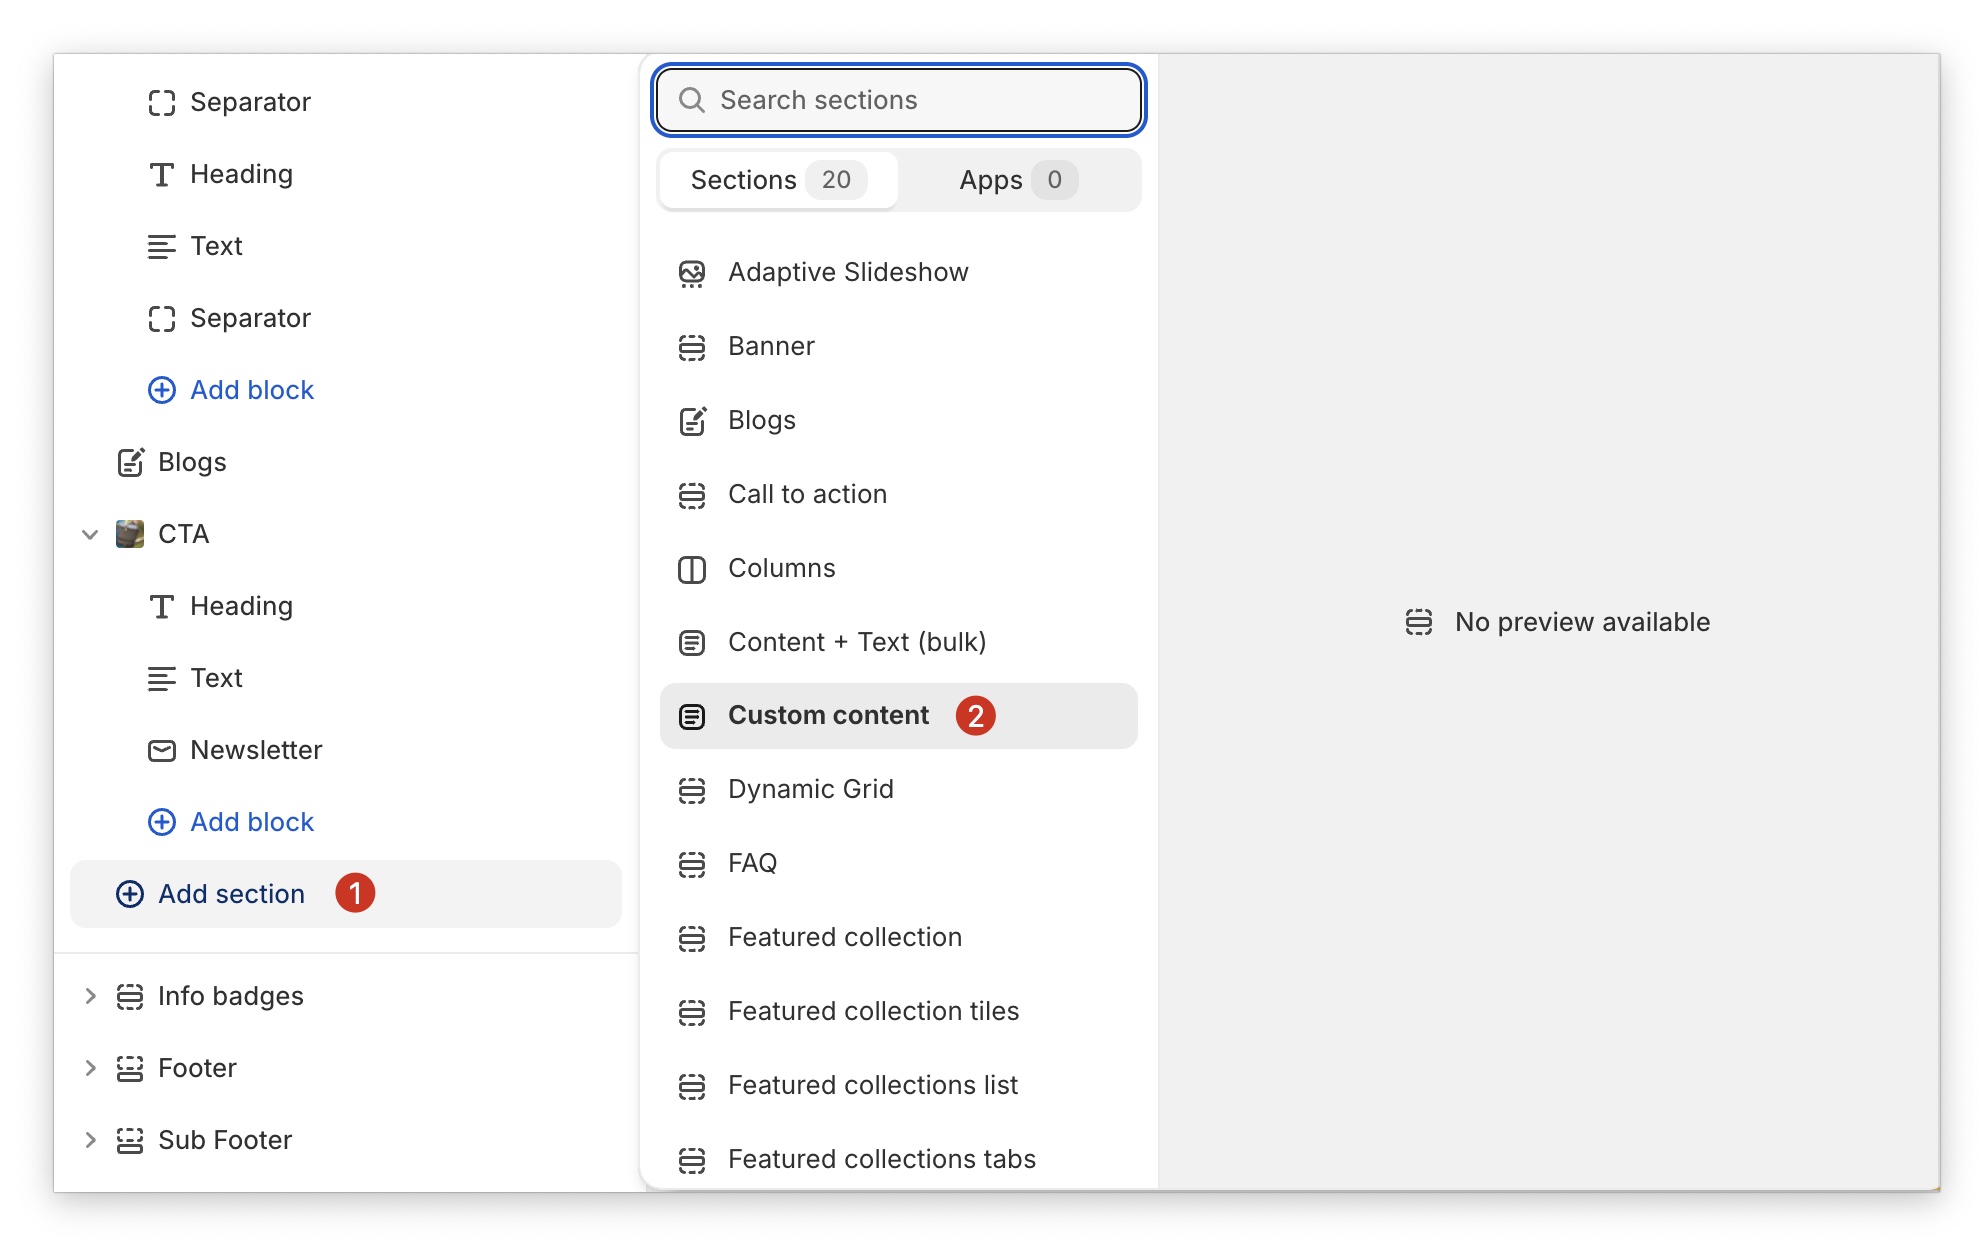Click the Columns section icon
This screenshot has height=1252, width=1988.
click(x=691, y=569)
